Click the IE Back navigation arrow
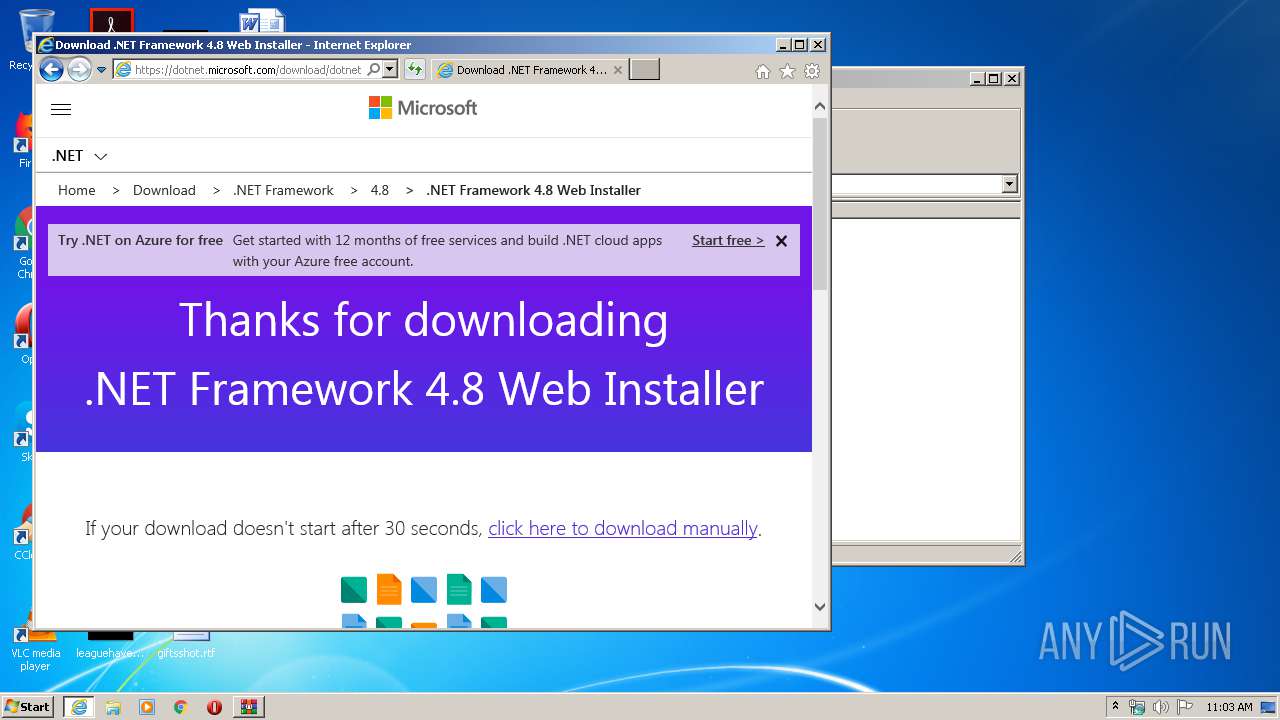 click(x=51, y=70)
